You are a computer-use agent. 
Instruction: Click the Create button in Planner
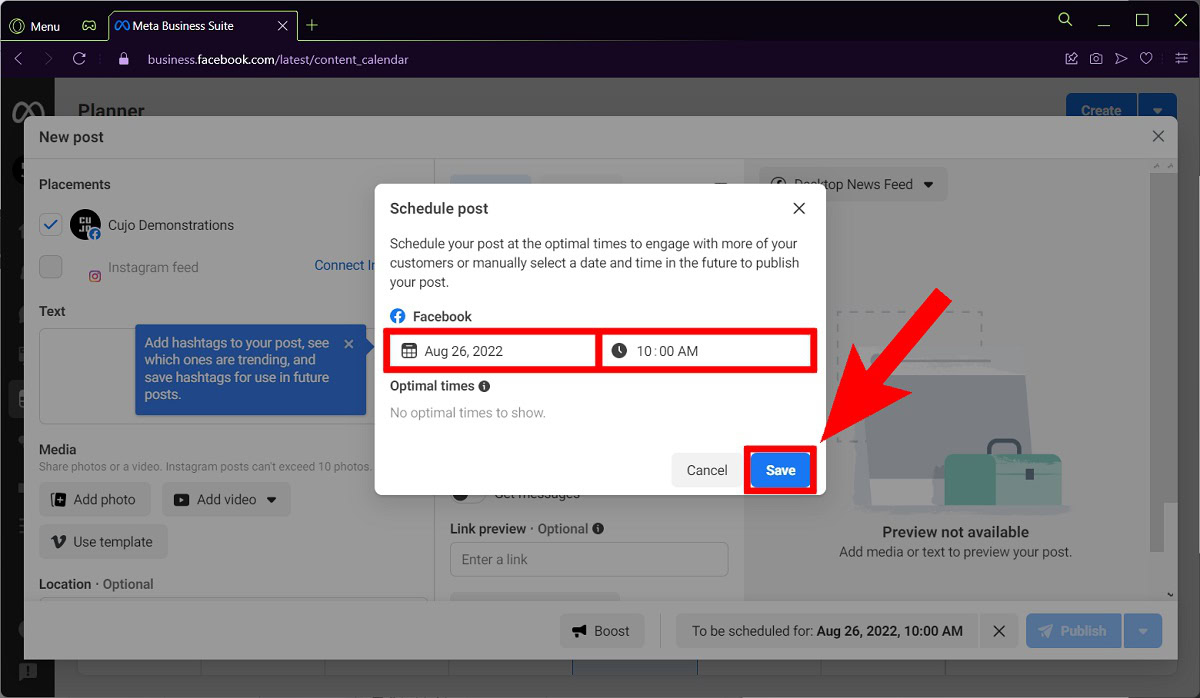(x=1101, y=110)
